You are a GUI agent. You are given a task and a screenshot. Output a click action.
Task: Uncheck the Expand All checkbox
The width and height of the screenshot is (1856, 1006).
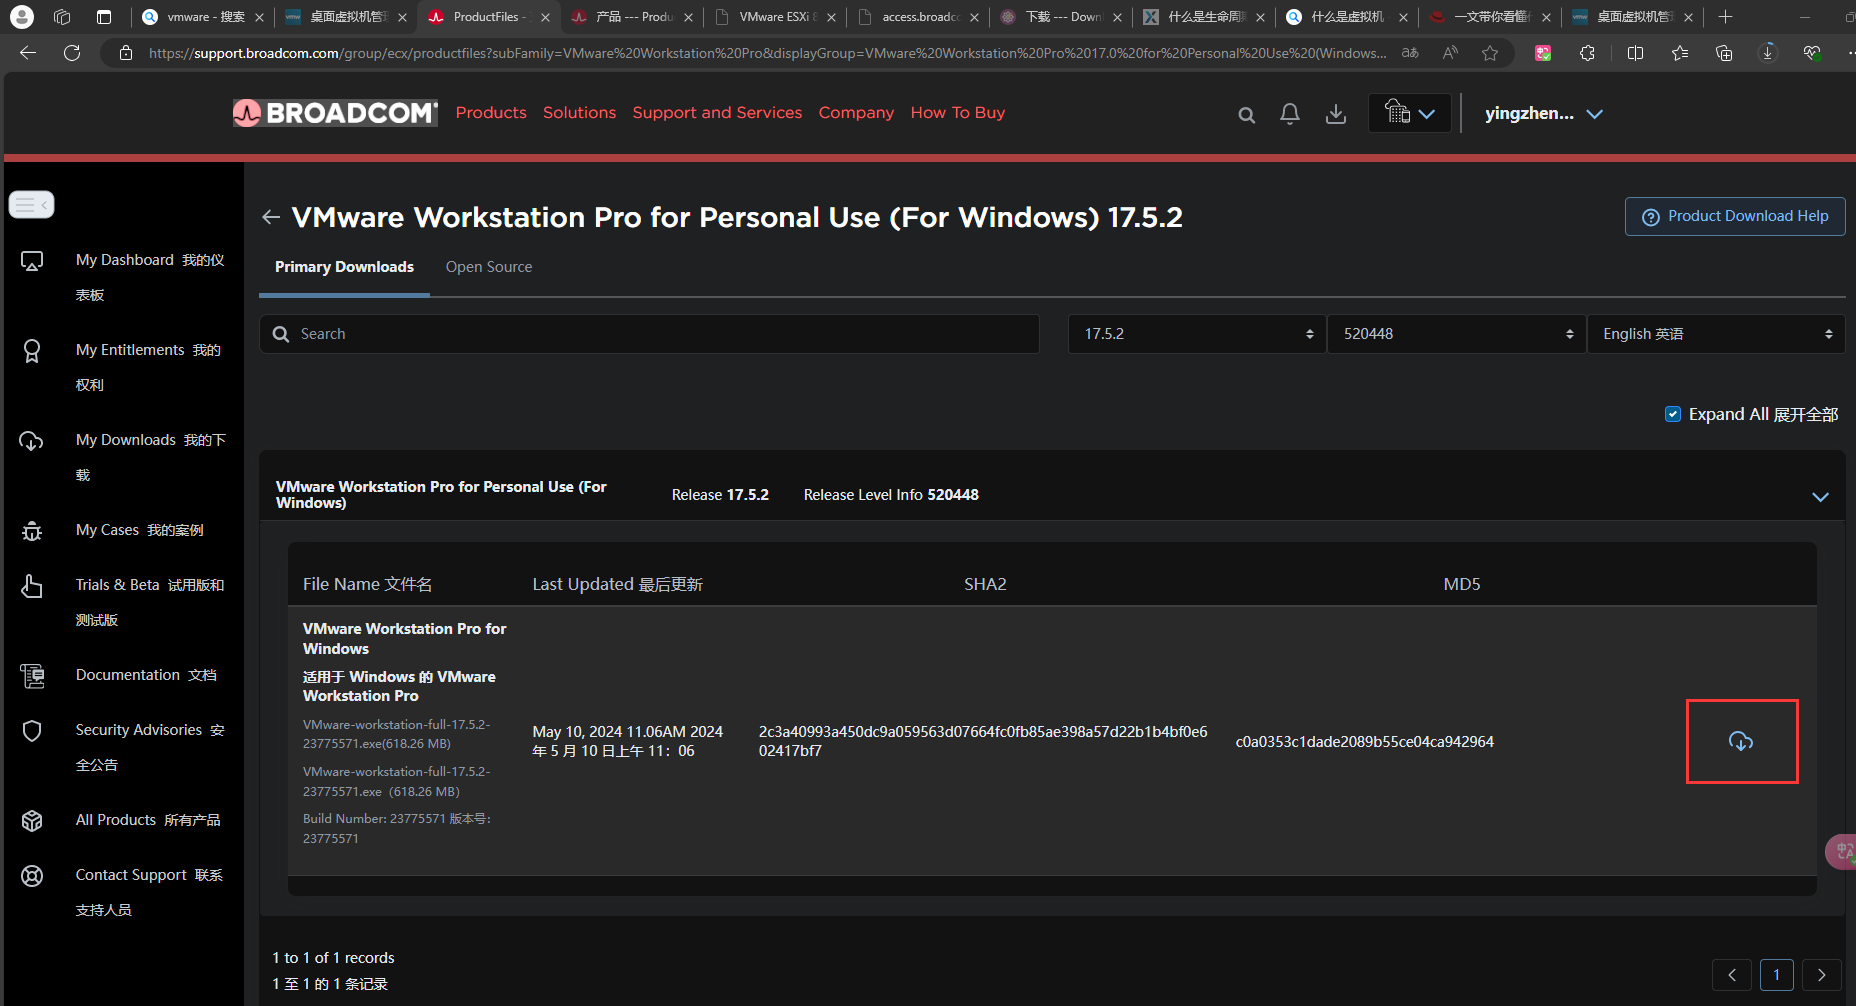[1672, 414]
